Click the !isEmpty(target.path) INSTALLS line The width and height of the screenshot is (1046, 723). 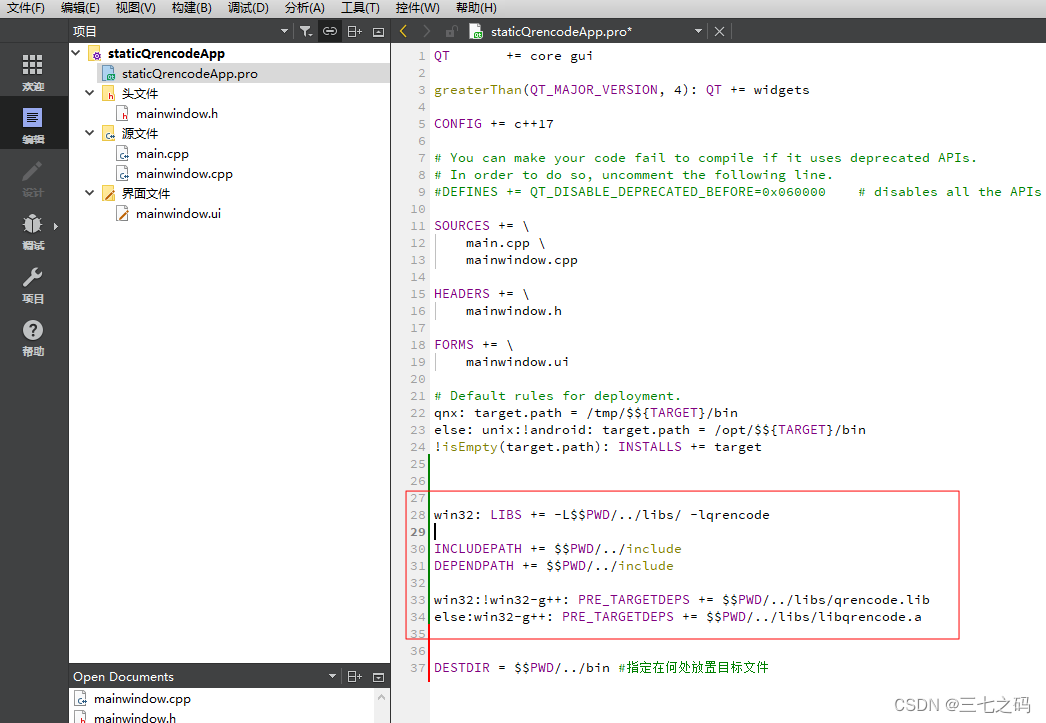click(x=597, y=447)
